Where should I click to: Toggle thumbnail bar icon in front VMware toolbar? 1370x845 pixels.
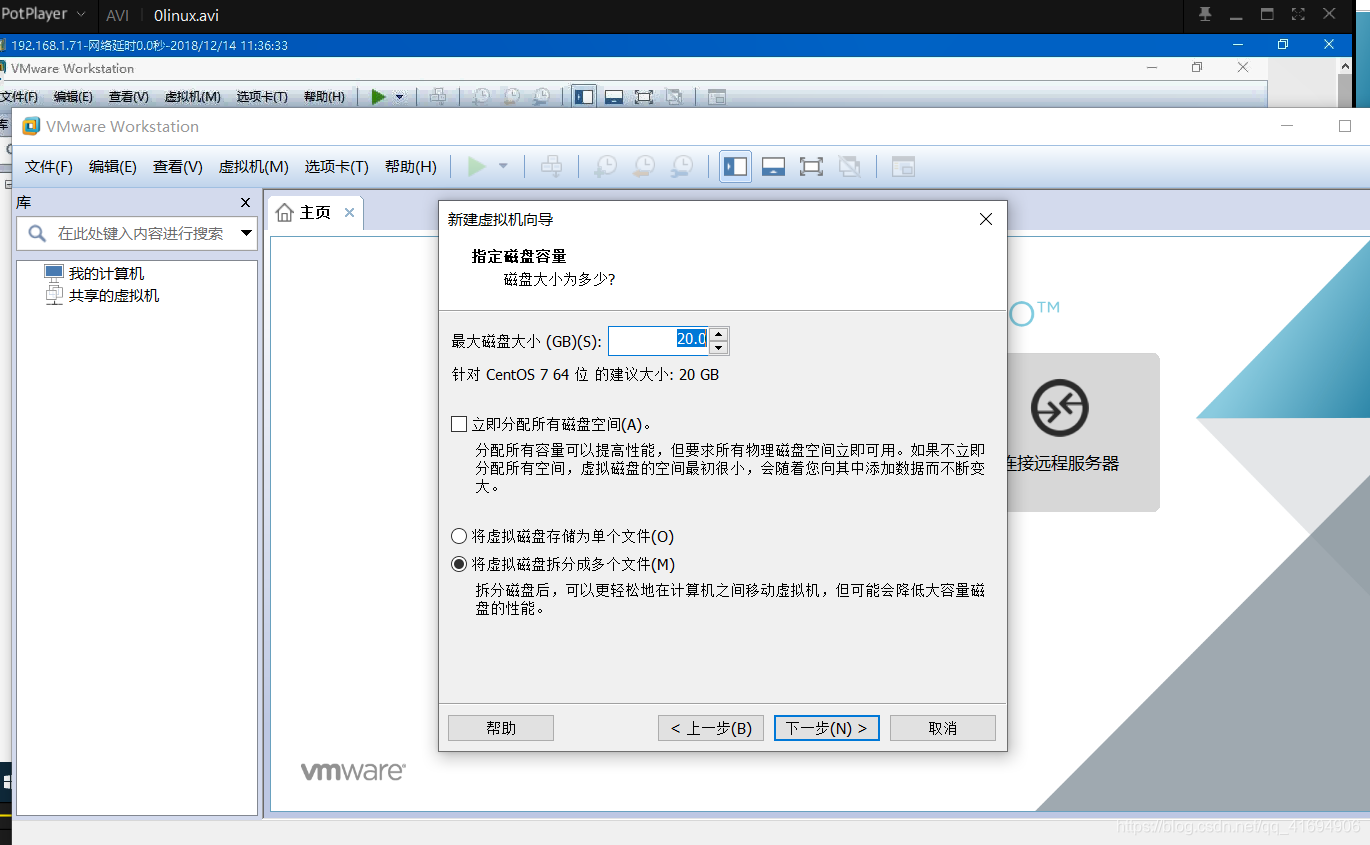773,166
